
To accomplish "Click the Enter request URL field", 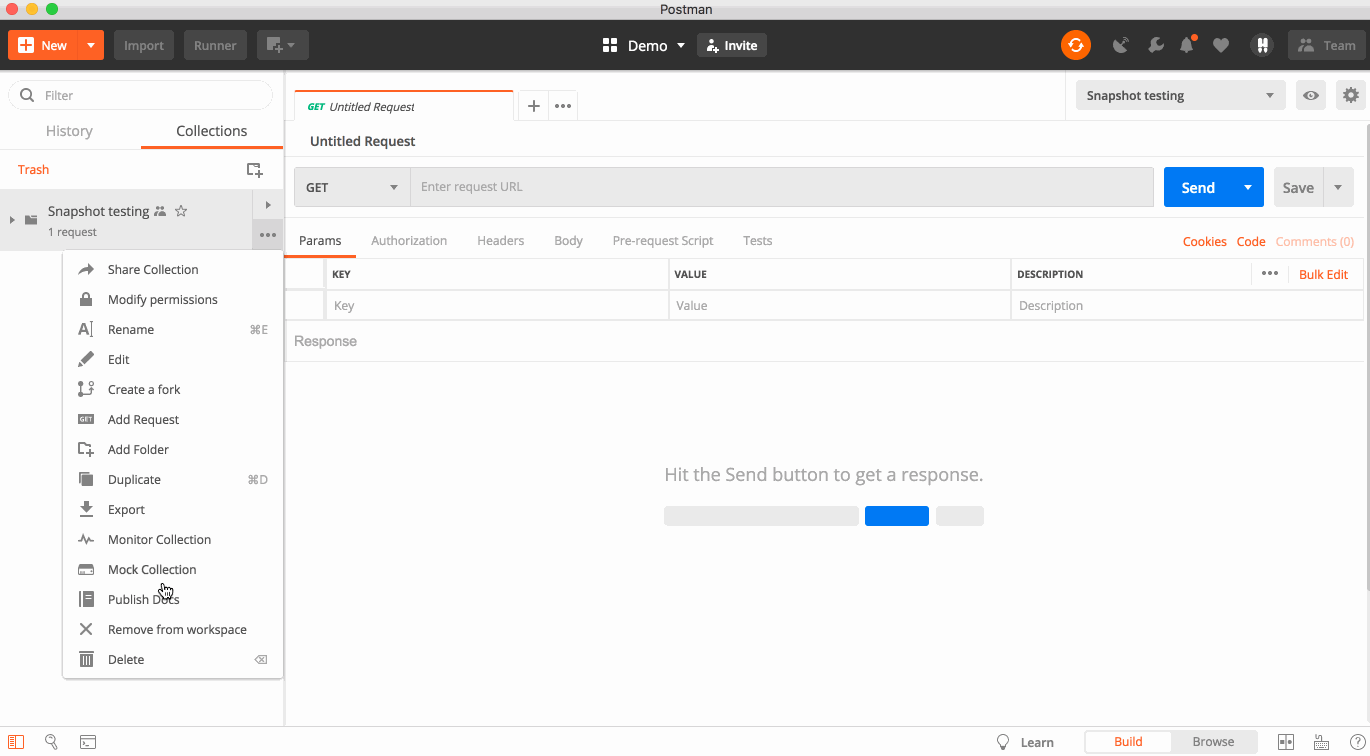I will coord(781,187).
